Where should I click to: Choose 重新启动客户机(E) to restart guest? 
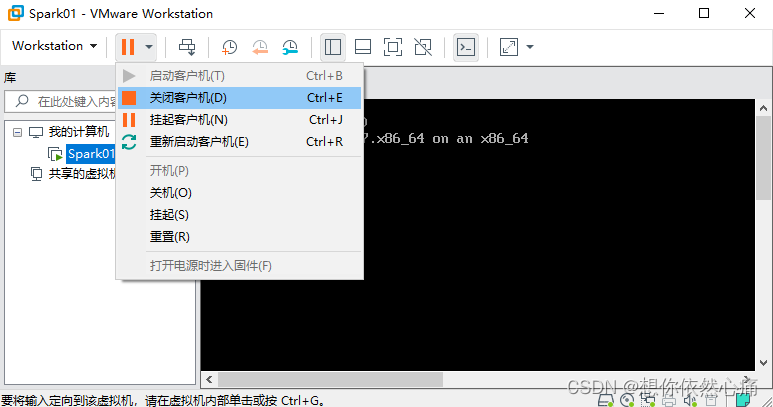click(x=240, y=142)
